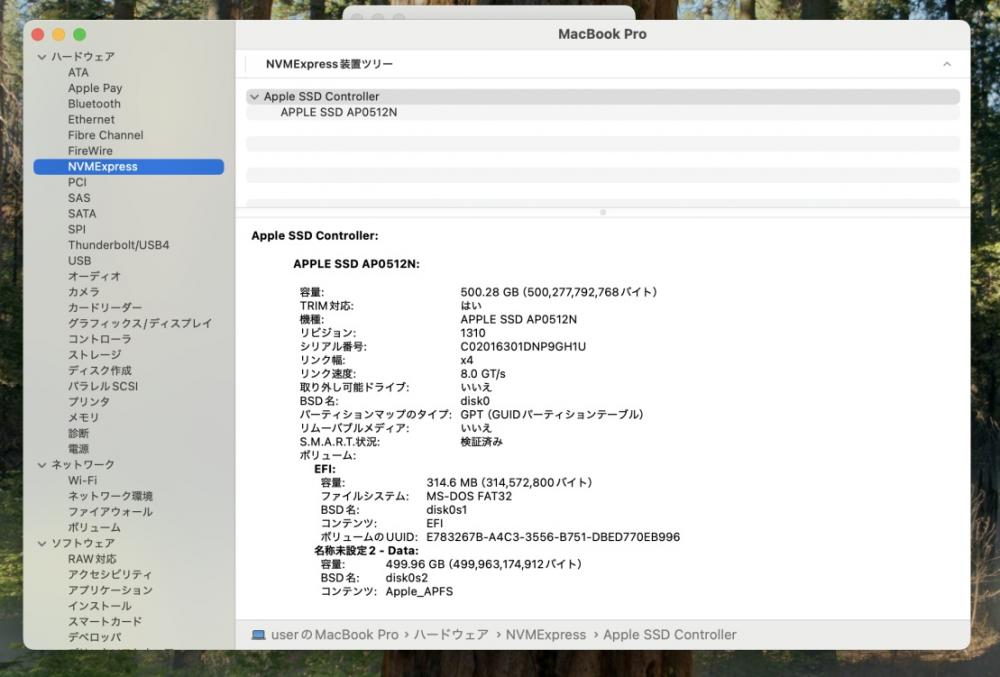Click the BSD name disk0s2
The image size is (1000, 677).
pyautogui.click(x=407, y=578)
